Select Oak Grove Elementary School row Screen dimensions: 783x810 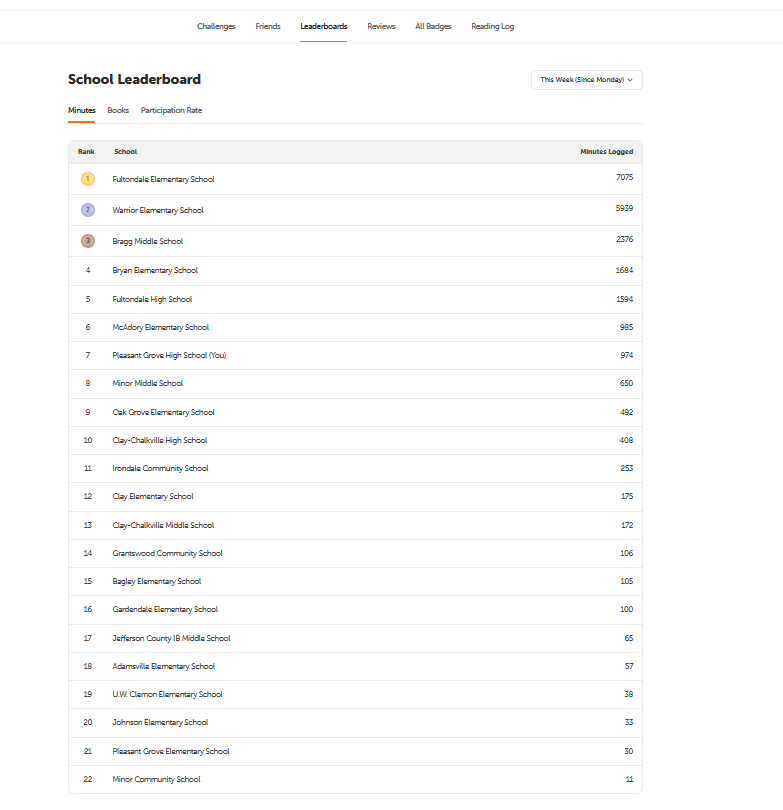click(x=355, y=412)
